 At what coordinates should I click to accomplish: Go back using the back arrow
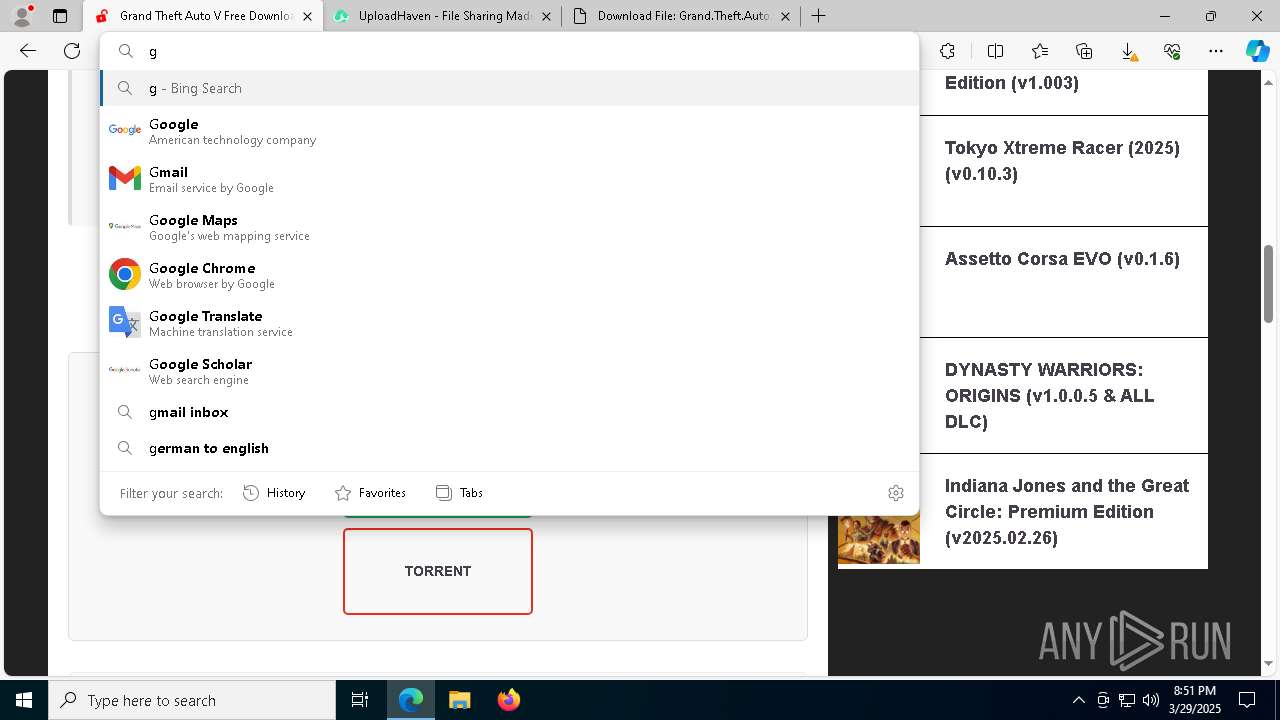pos(28,51)
